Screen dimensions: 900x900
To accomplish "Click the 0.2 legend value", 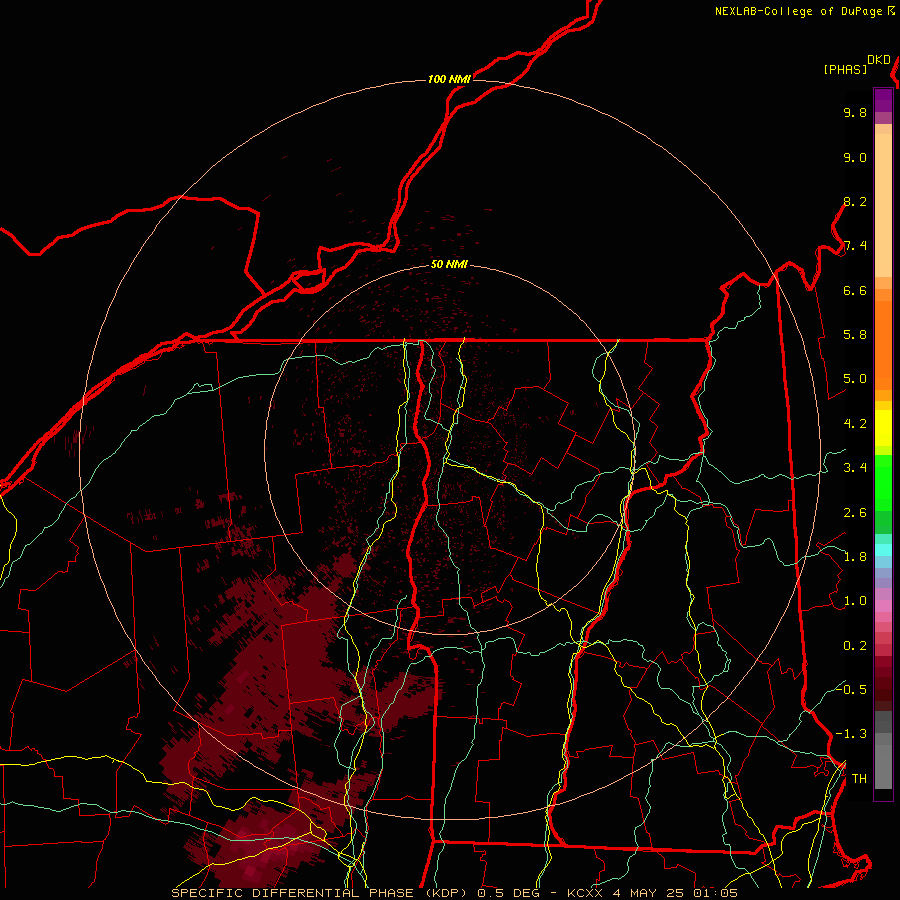I will (x=855, y=646).
